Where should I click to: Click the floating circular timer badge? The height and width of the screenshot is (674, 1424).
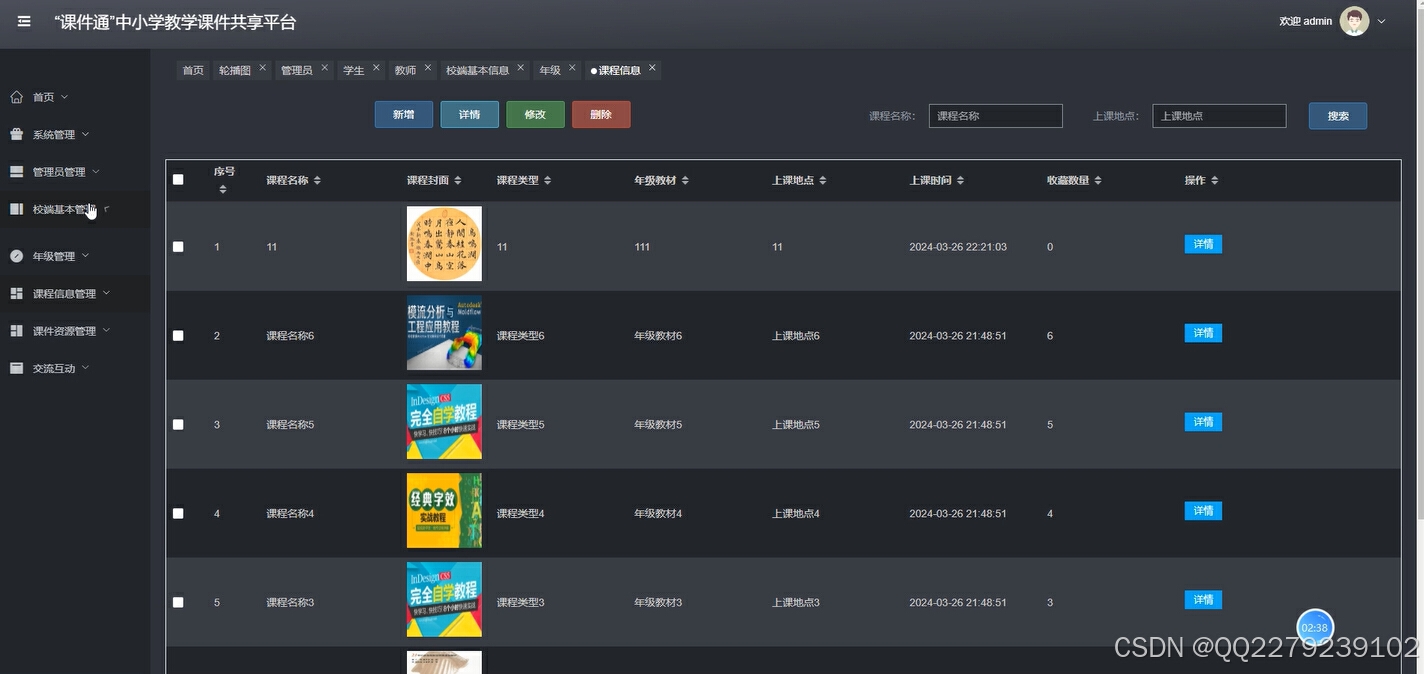(x=1314, y=627)
